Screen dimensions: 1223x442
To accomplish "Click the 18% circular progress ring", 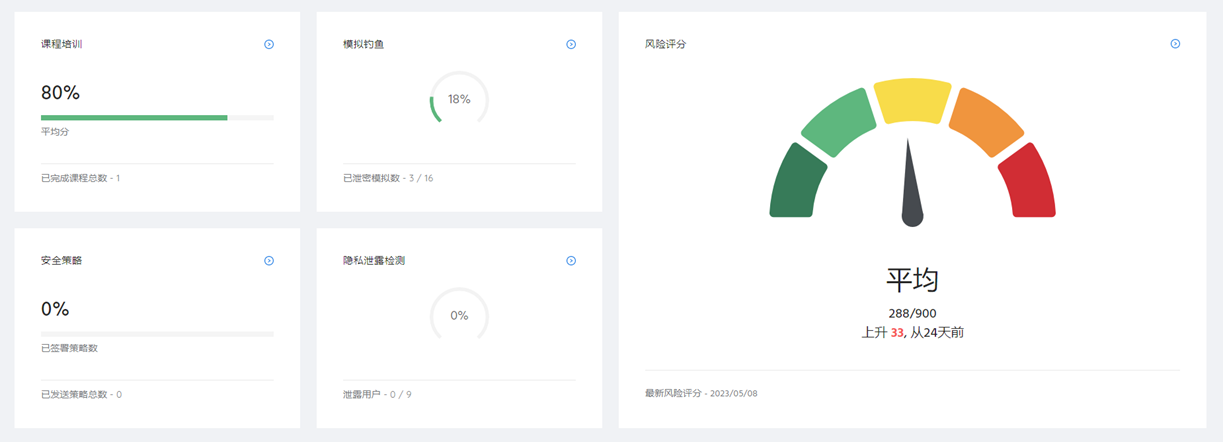I will point(459,99).
